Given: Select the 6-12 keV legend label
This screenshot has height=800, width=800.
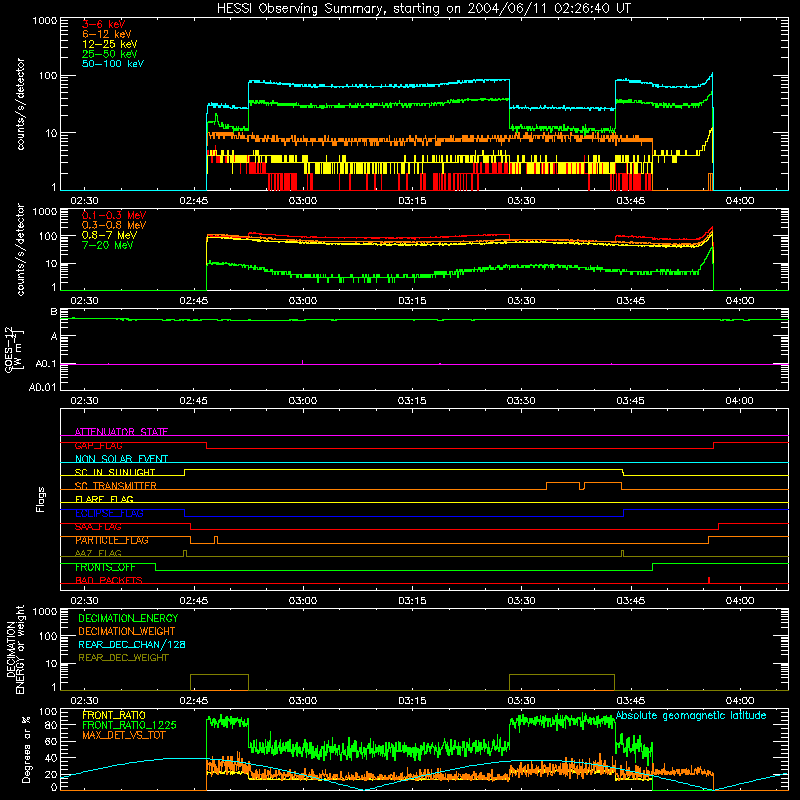Looking at the screenshot, I should [107, 34].
